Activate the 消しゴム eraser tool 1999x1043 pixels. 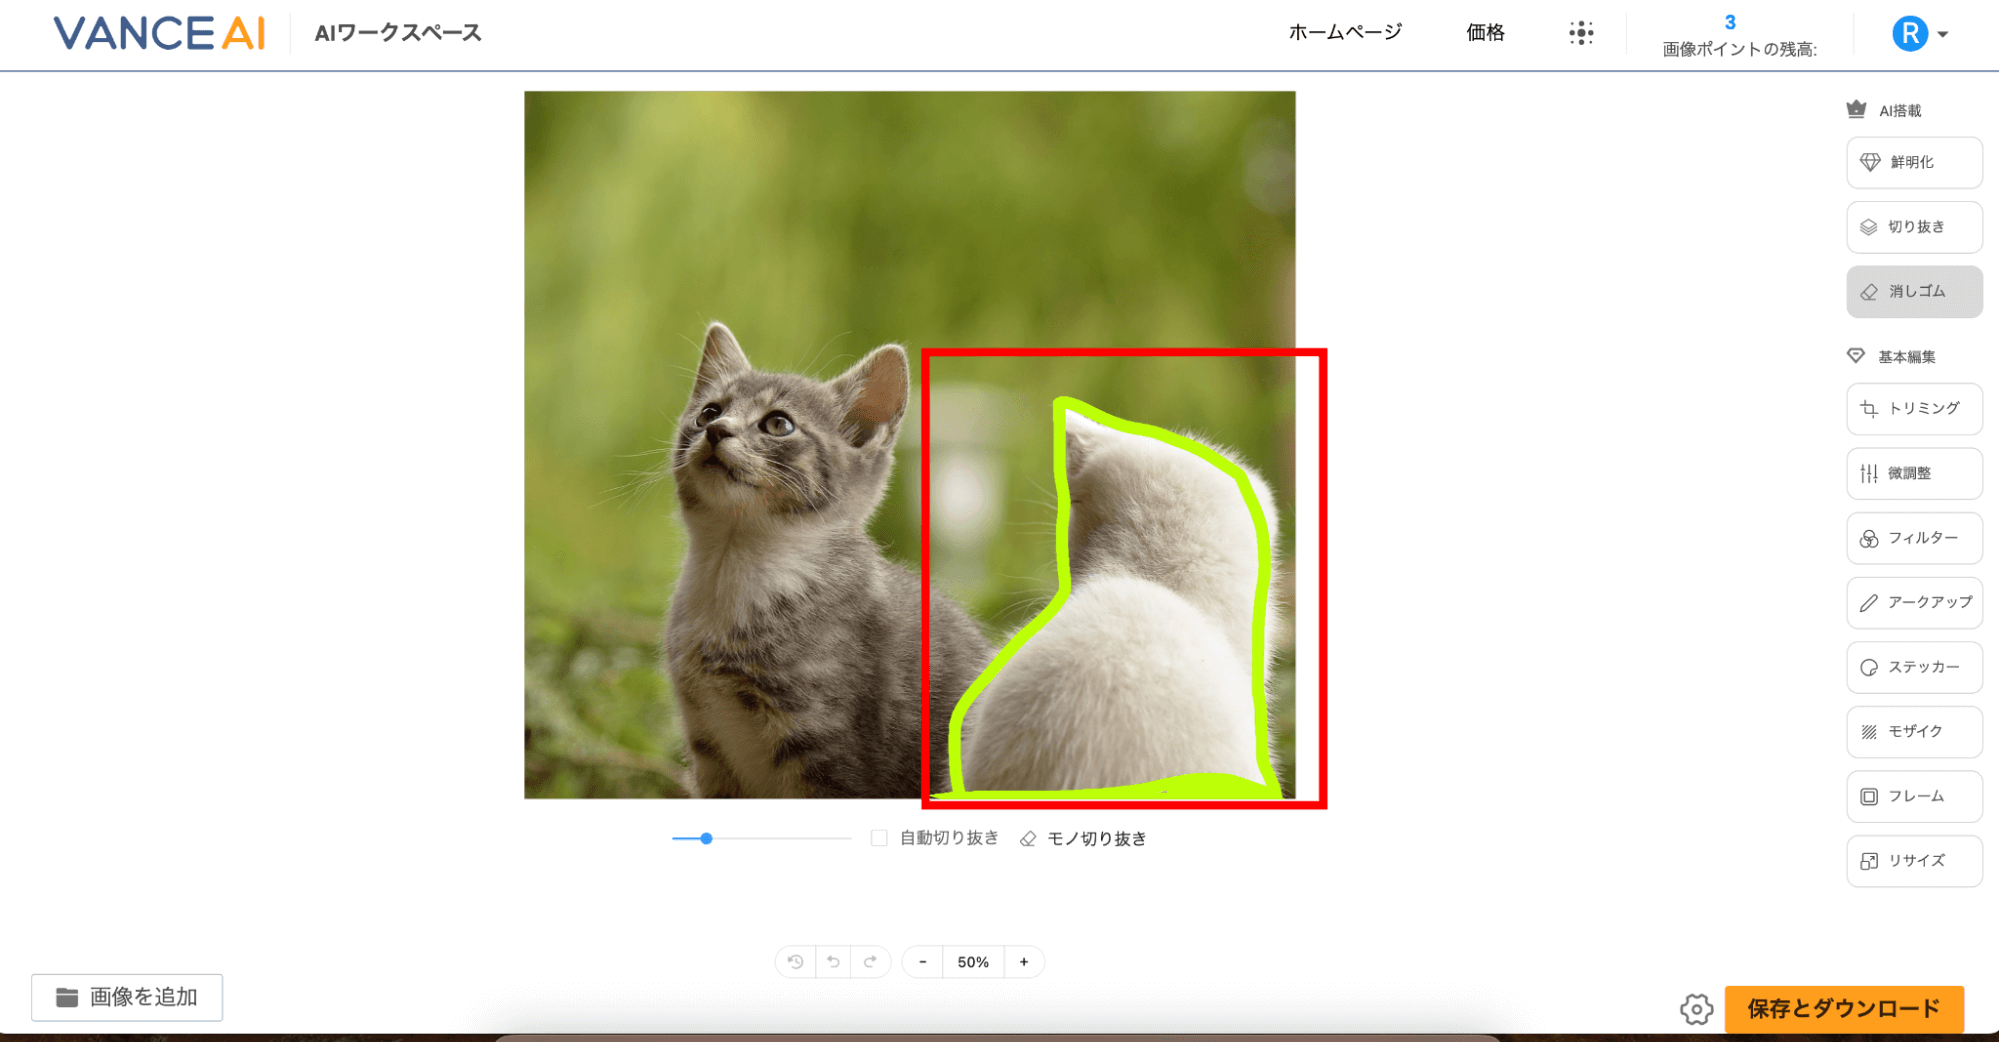point(1913,292)
